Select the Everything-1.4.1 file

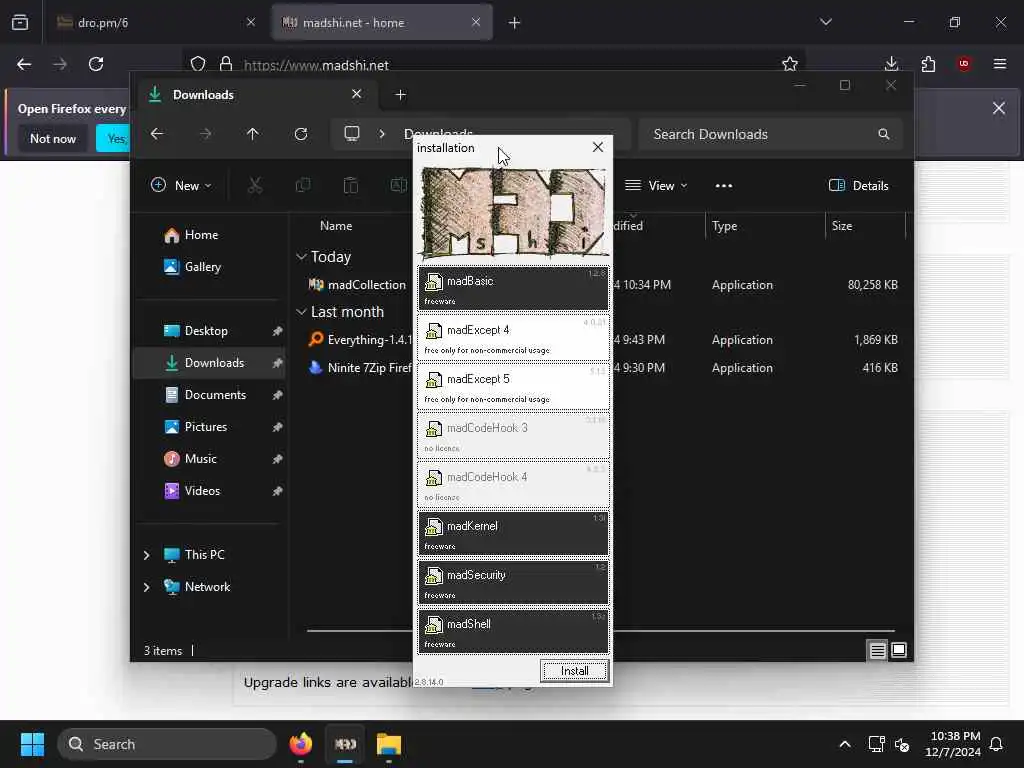(360, 340)
